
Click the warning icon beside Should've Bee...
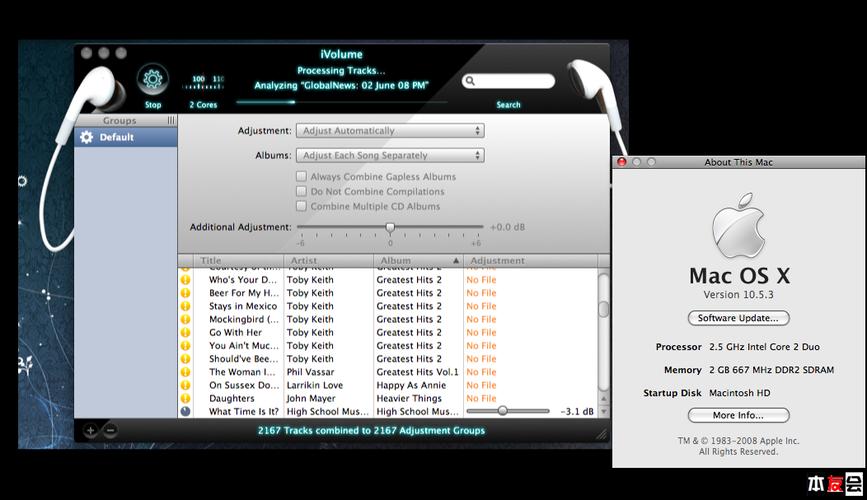coord(185,359)
